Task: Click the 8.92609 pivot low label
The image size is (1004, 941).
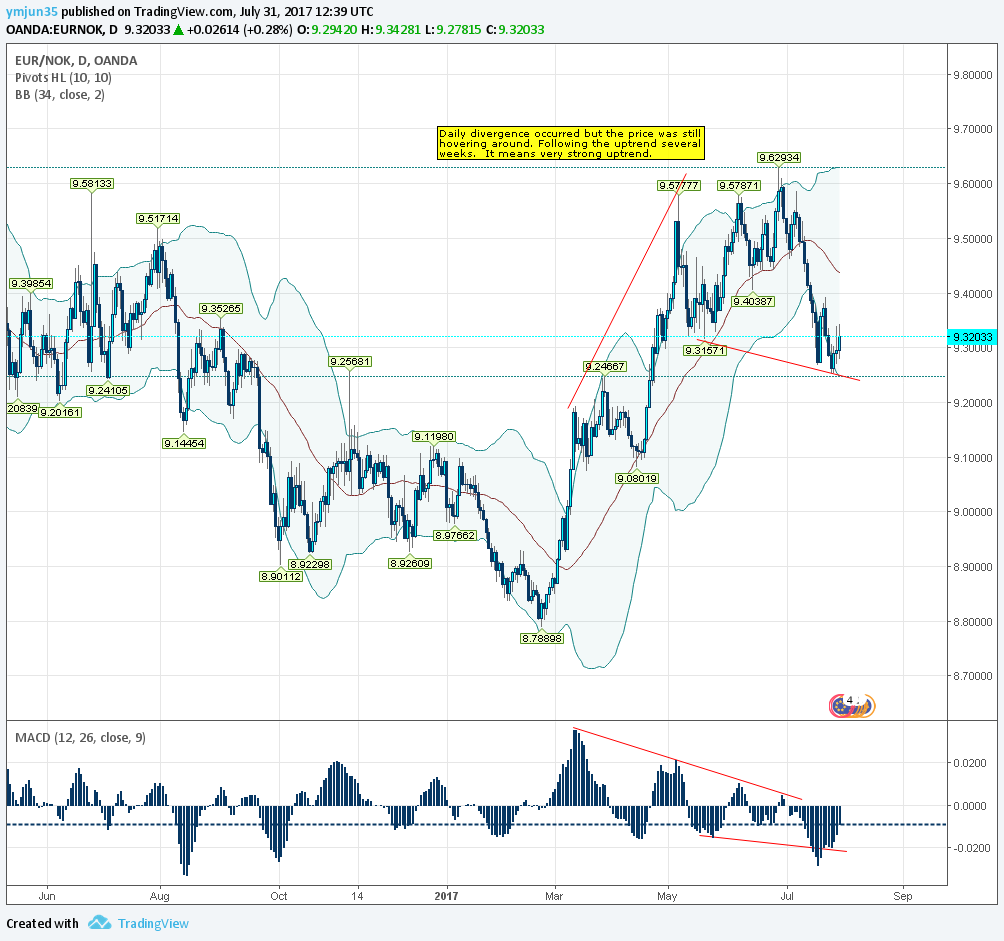Action: pos(410,564)
